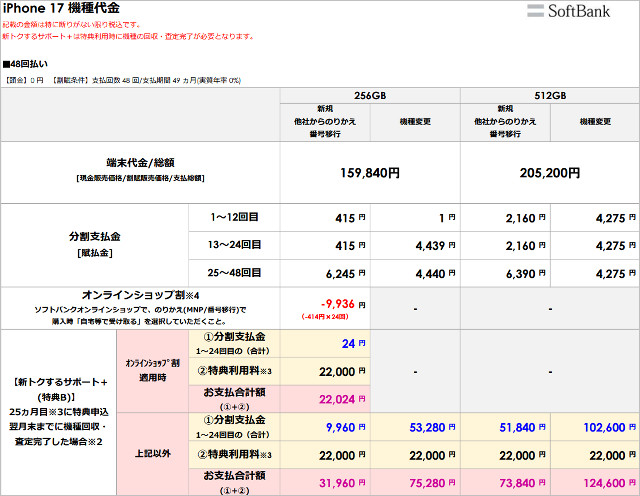Screen dimensions: 640x496
Task: Click the 1〜12回目 row label
Action: coord(235,216)
